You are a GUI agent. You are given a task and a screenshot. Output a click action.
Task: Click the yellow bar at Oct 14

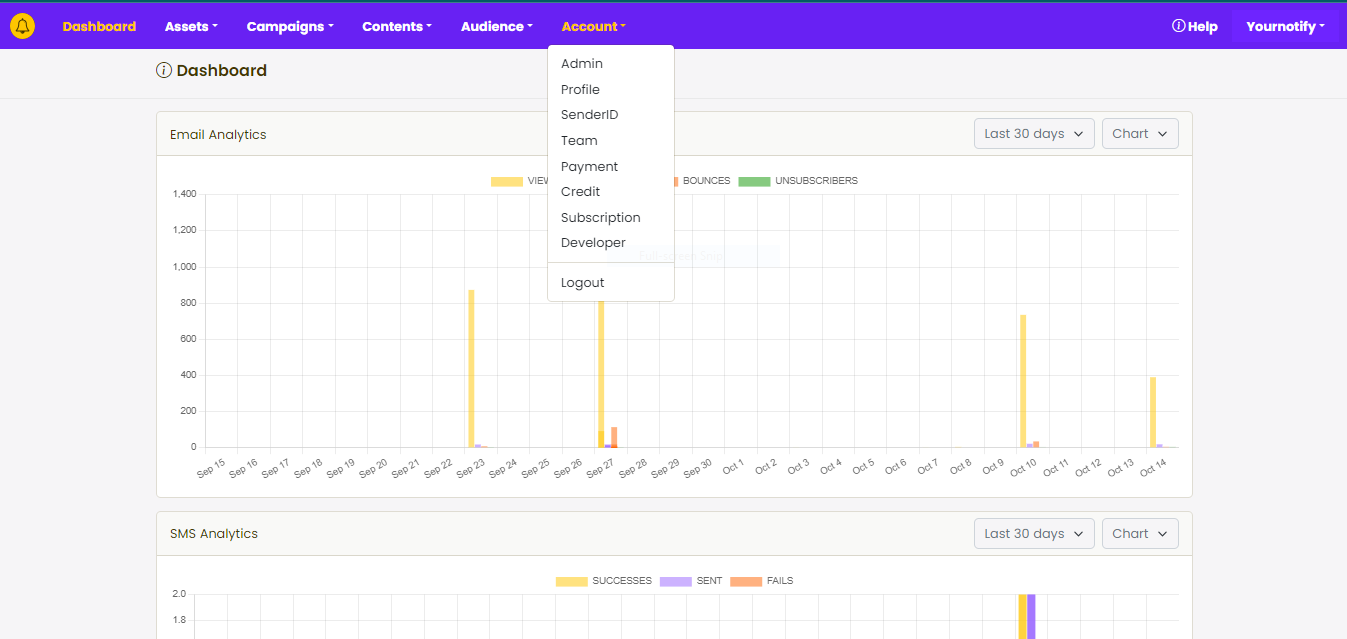[x=1153, y=412]
